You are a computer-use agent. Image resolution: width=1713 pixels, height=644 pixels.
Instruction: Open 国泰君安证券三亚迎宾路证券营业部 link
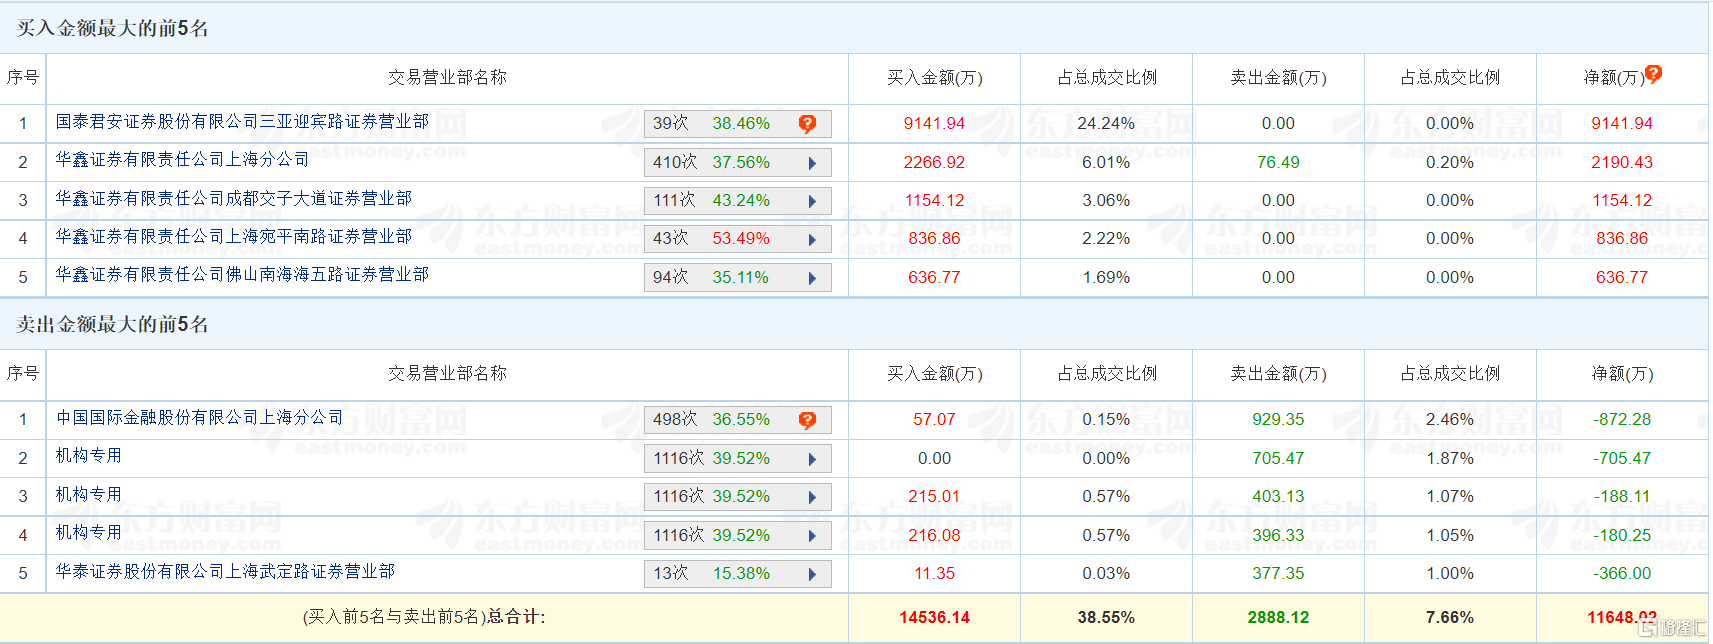pyautogui.click(x=242, y=121)
